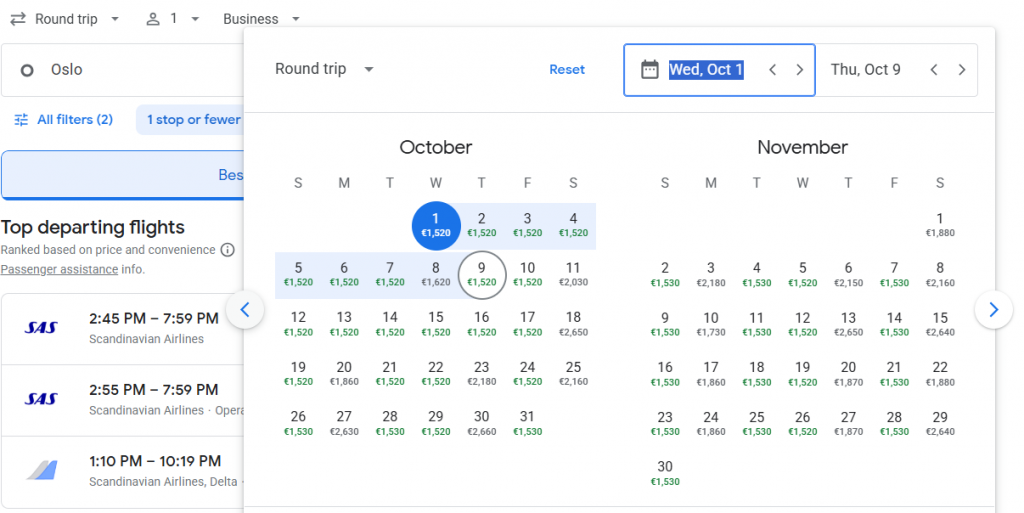Viewport: 1024px width, 513px height.
Task: Go to previous return date
Action: tap(934, 70)
